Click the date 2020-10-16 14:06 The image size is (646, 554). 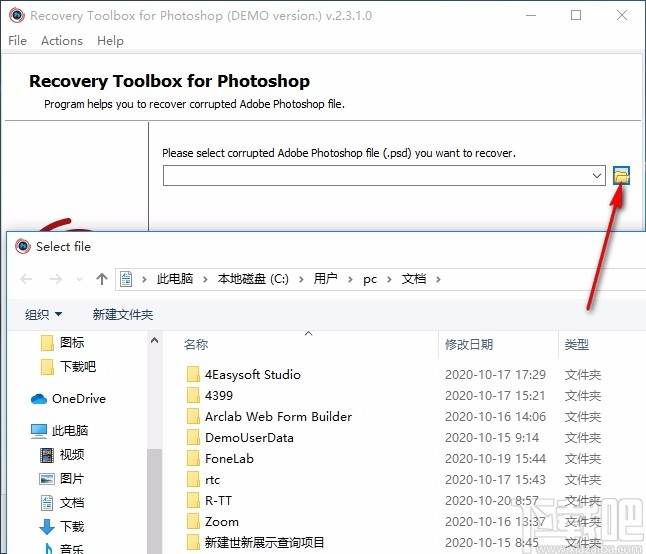495,416
